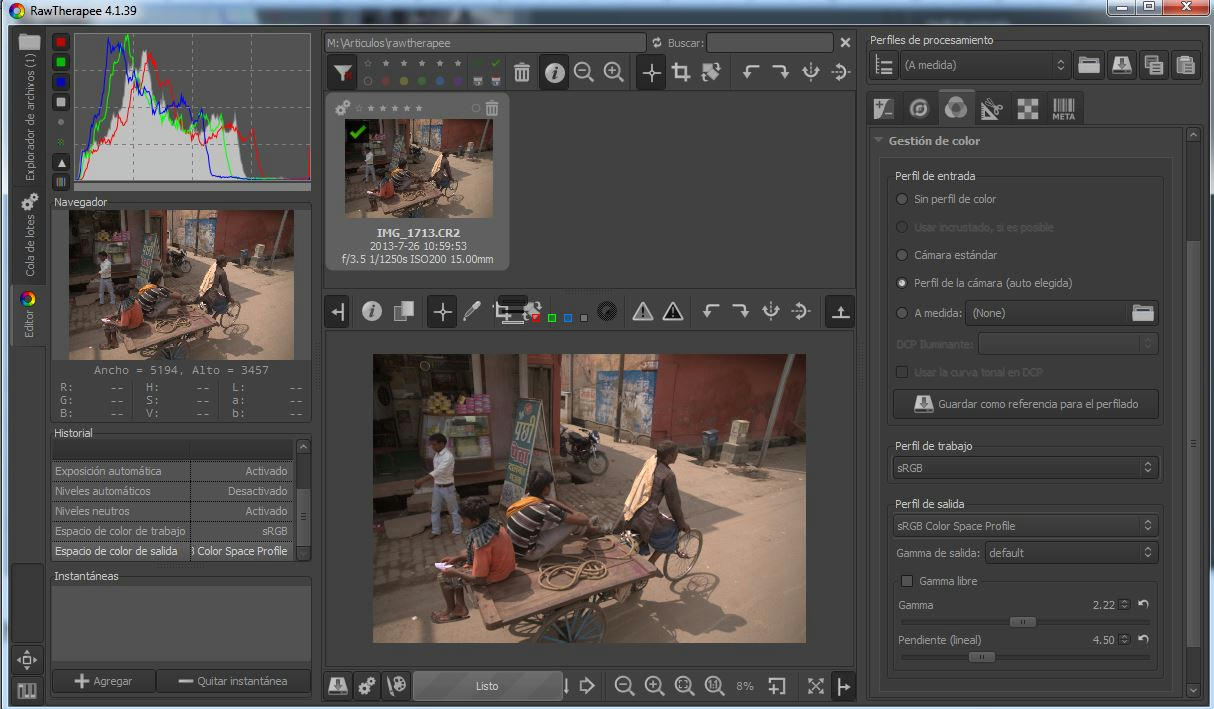Zoom to fit the image in the editor

coord(684,686)
